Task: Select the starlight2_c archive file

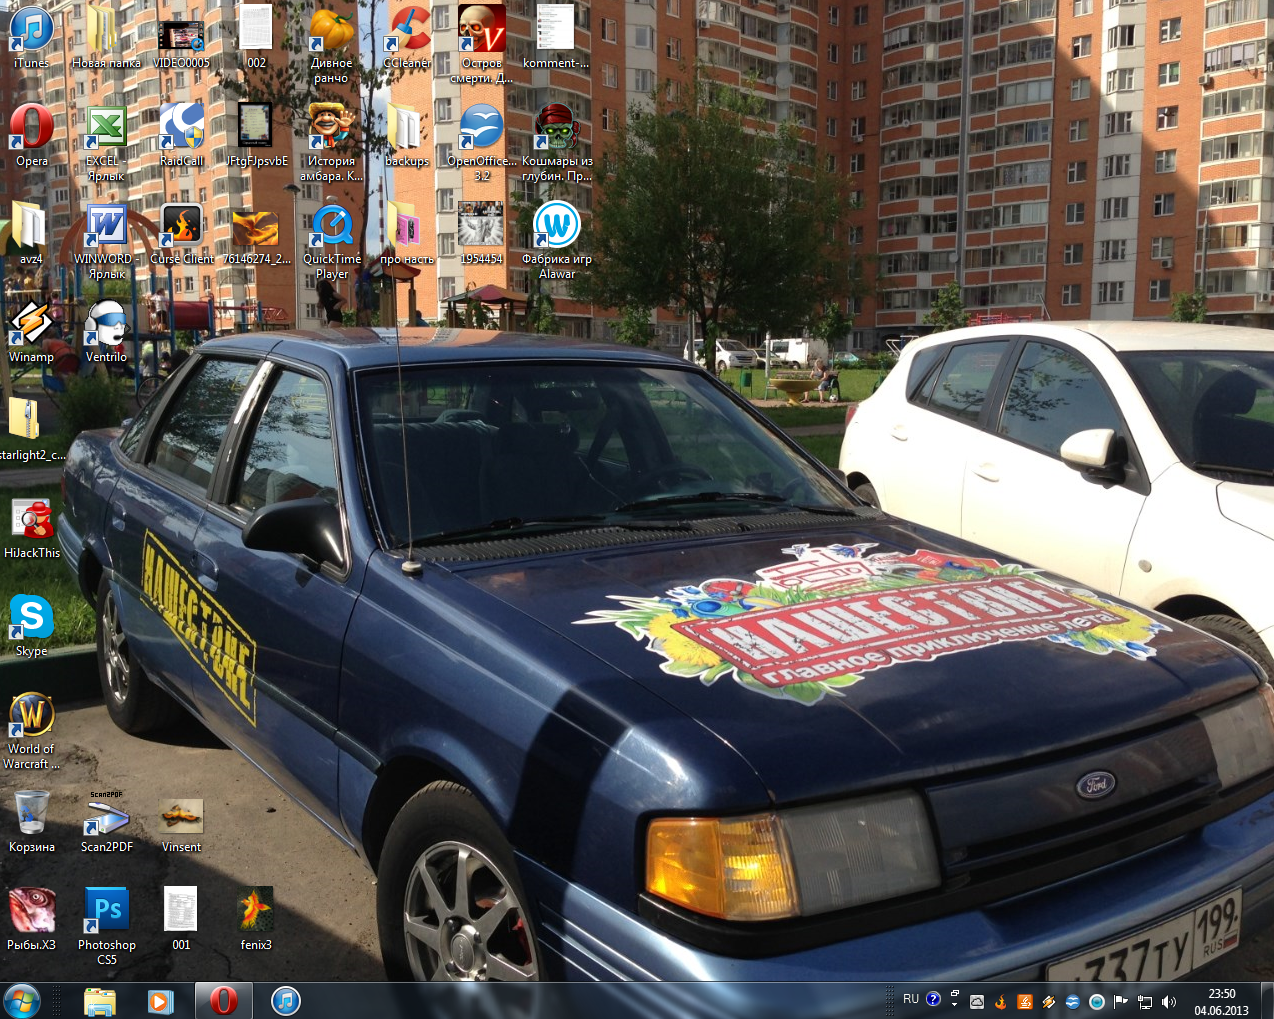Action: pos(32,430)
